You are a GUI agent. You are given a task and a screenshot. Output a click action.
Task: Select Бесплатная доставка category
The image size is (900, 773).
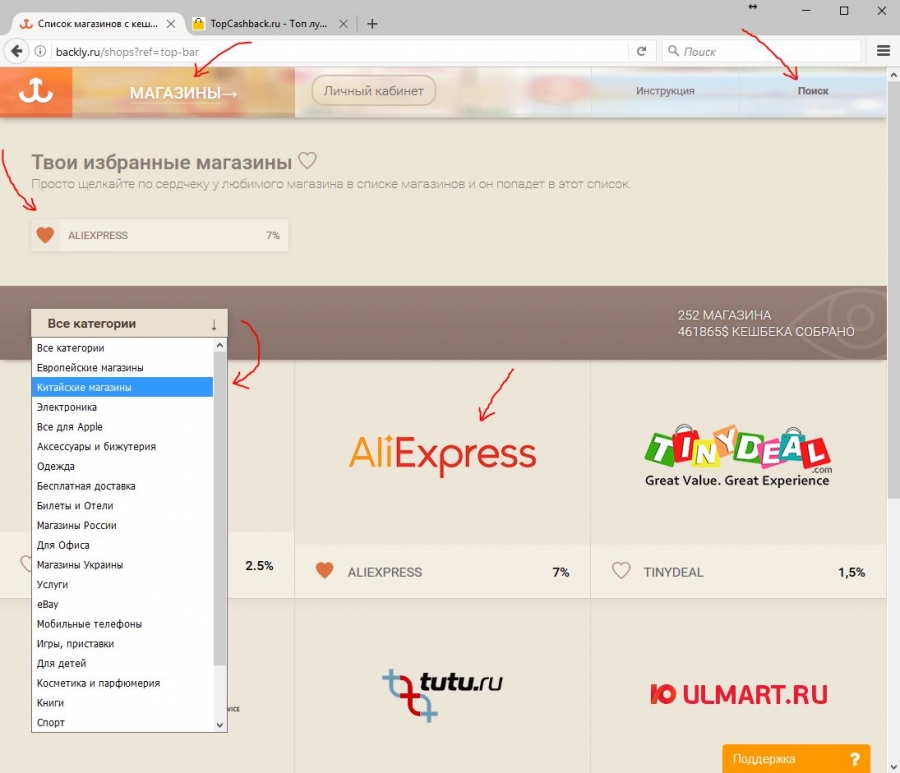(x=122, y=486)
